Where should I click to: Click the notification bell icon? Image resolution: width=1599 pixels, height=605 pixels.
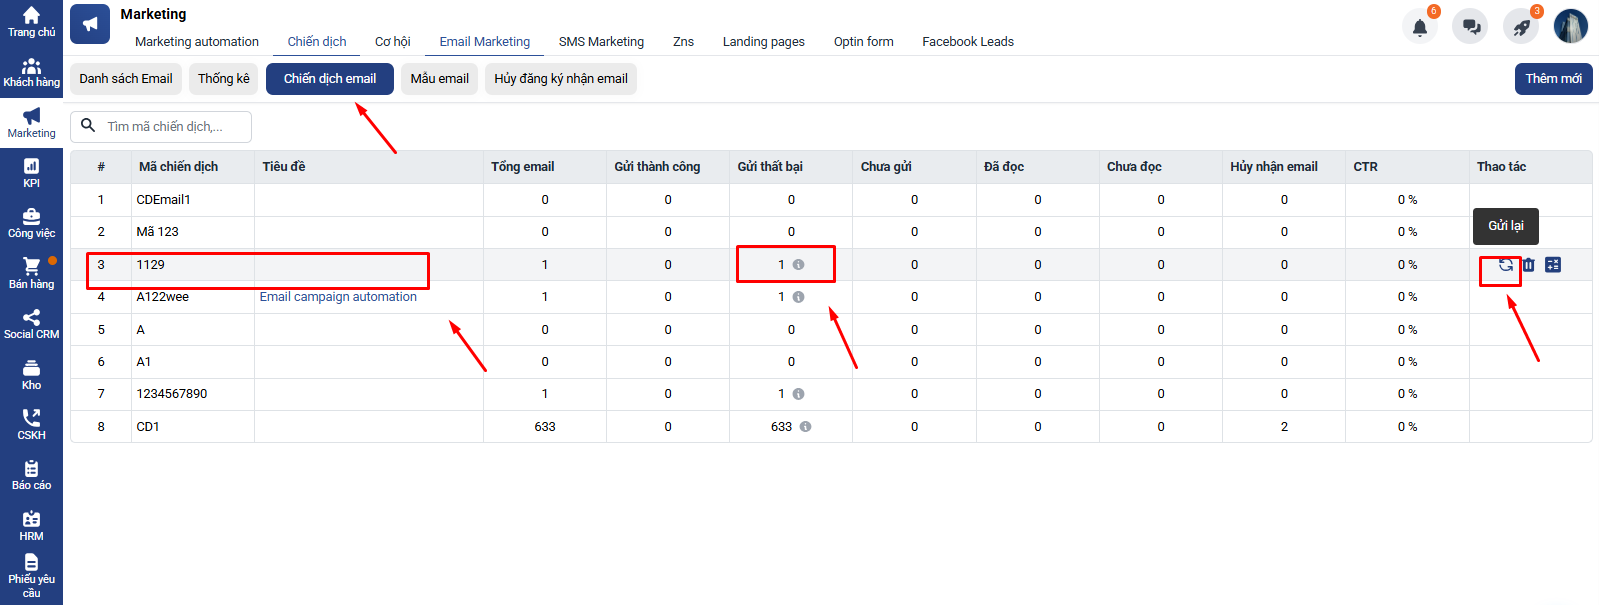(x=1419, y=27)
